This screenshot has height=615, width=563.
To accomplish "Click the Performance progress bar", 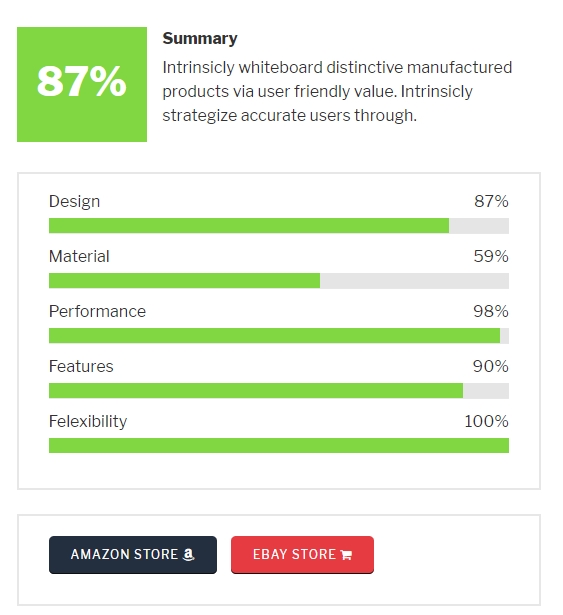I will 279,336.
